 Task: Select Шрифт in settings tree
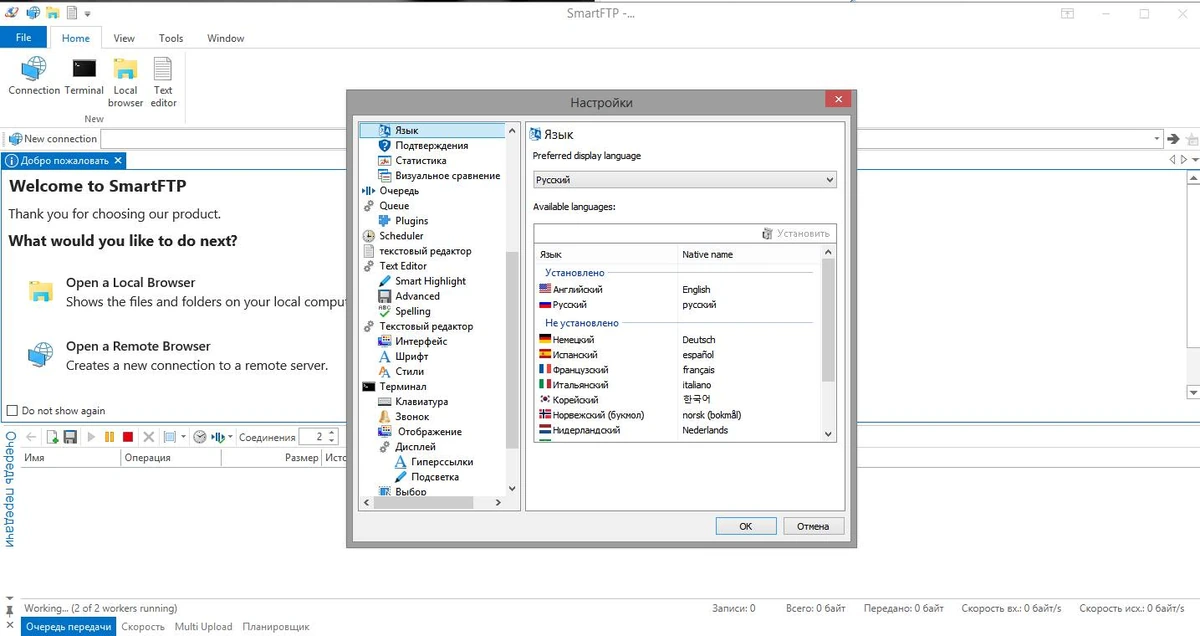pyautogui.click(x=411, y=356)
